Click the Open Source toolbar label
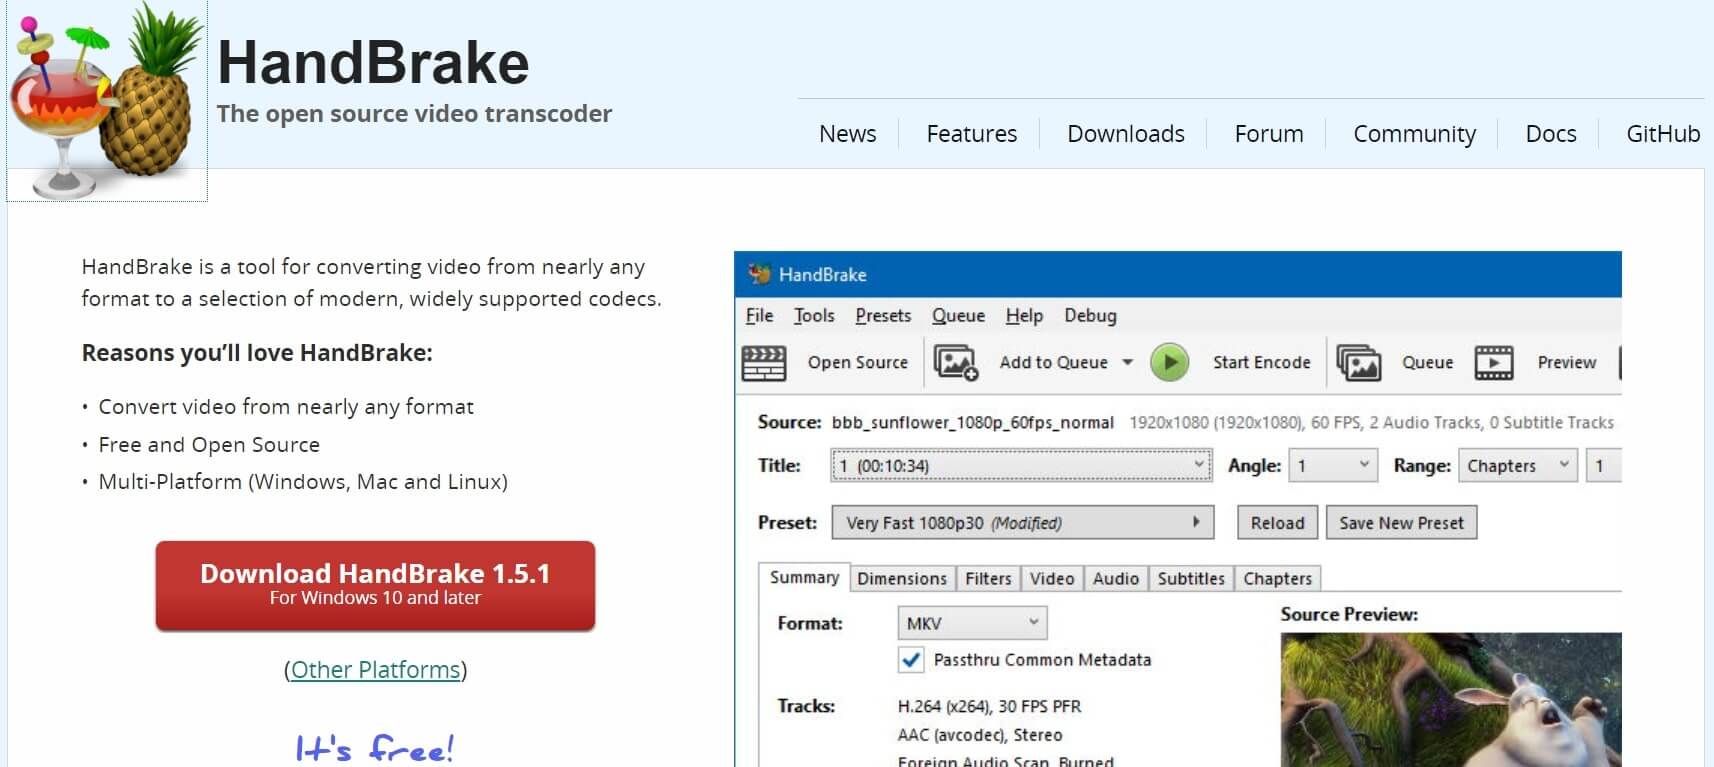1714x767 pixels. 858,363
